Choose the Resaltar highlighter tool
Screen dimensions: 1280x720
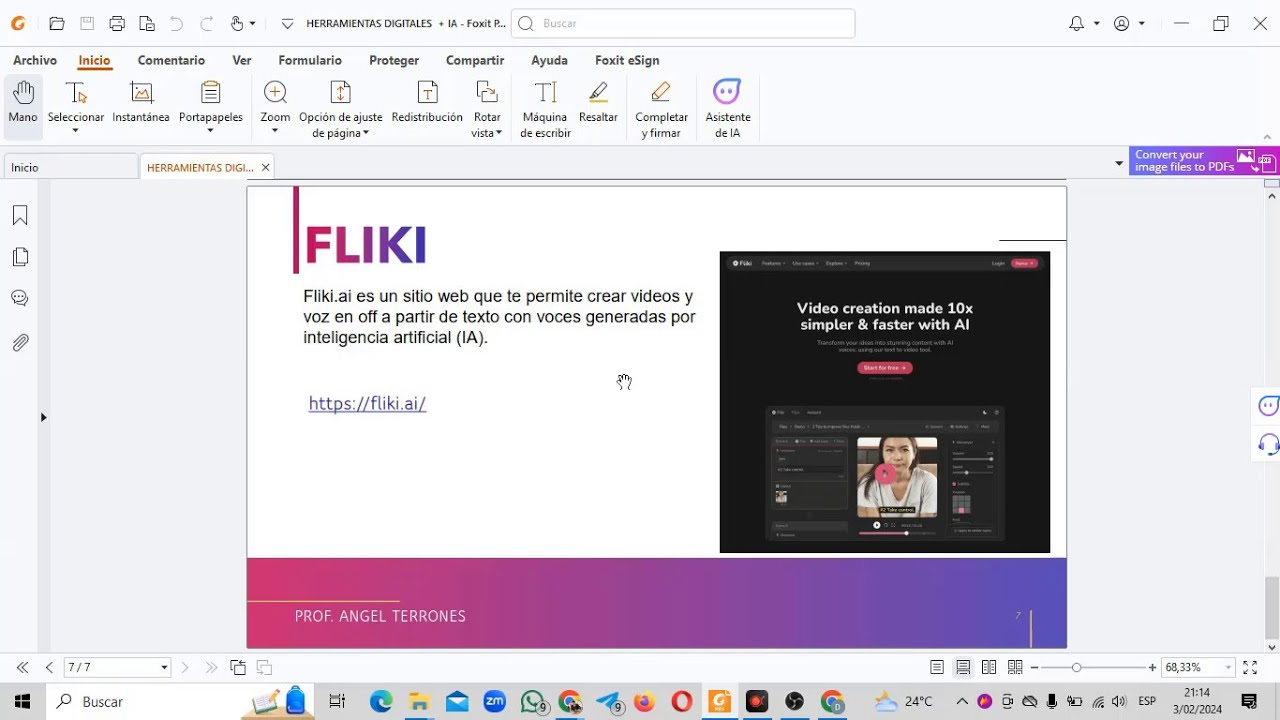coord(598,103)
